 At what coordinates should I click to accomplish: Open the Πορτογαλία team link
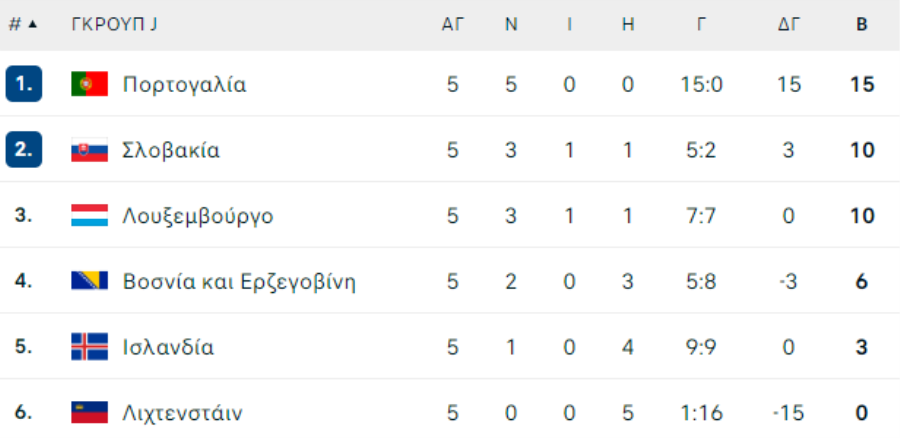click(x=184, y=84)
